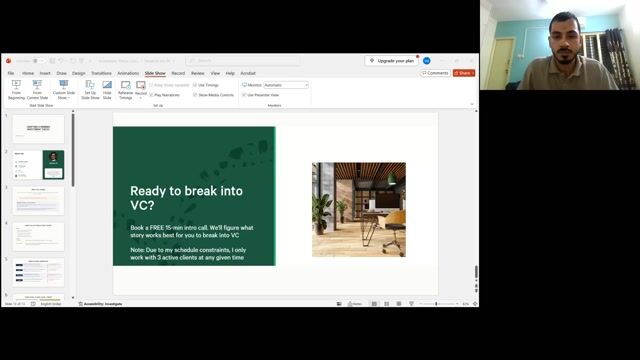The image size is (640, 360).
Task: Click the zoom slider in status bar
Action: point(439,304)
